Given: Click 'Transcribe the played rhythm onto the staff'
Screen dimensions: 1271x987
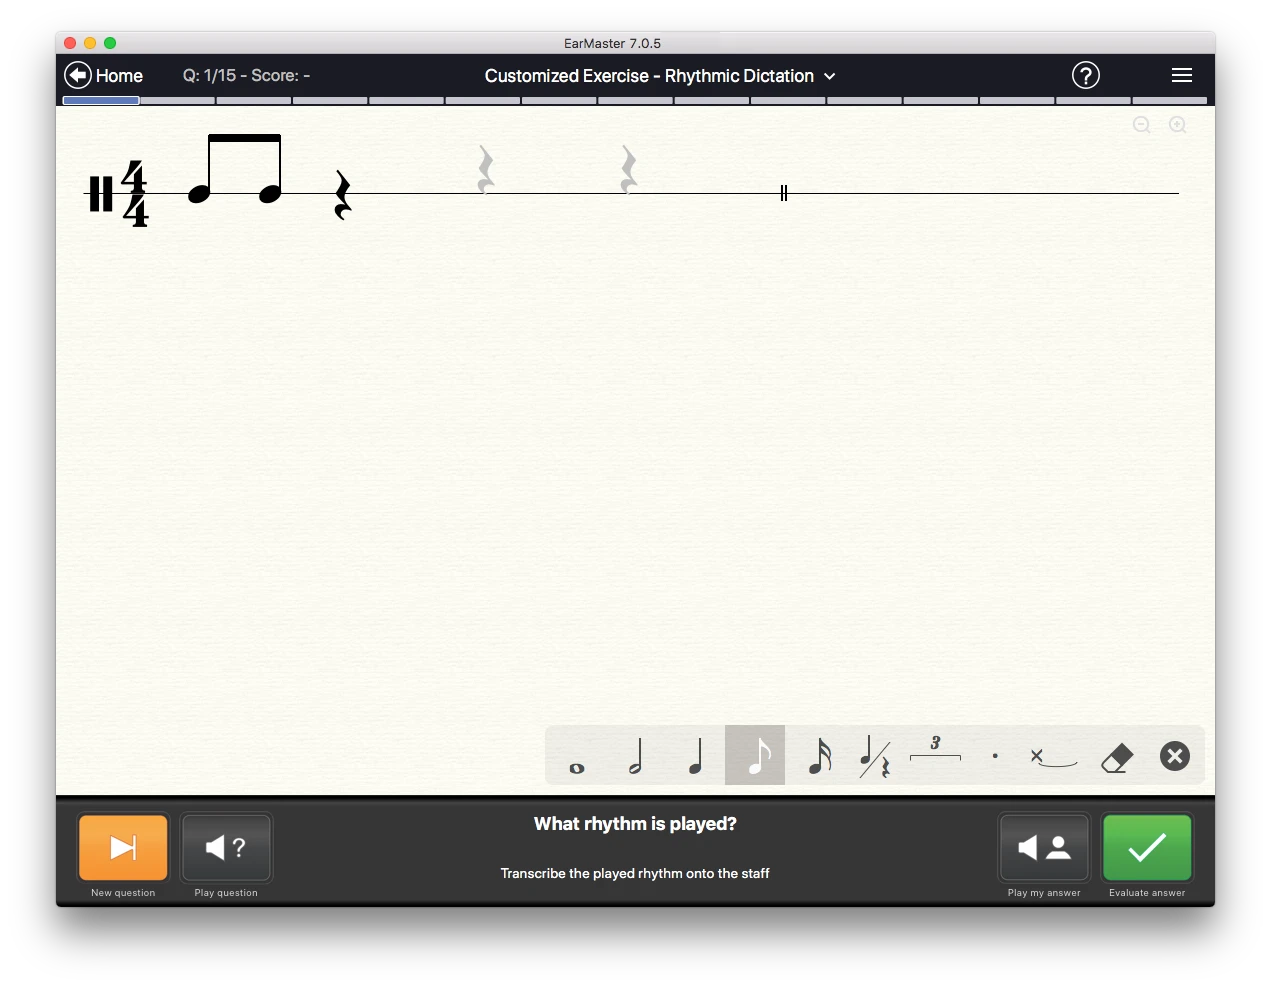Looking at the screenshot, I should pos(635,873).
